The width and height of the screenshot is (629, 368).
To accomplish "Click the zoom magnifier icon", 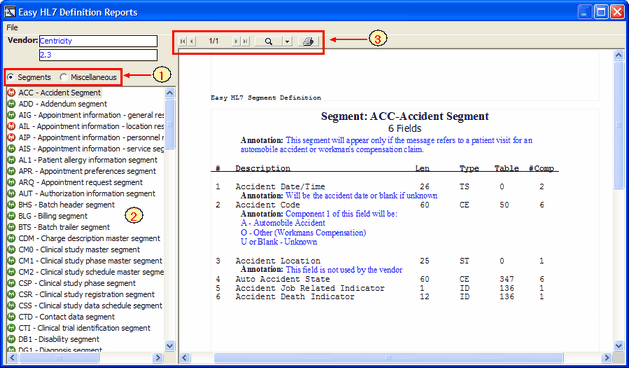I will pos(268,41).
